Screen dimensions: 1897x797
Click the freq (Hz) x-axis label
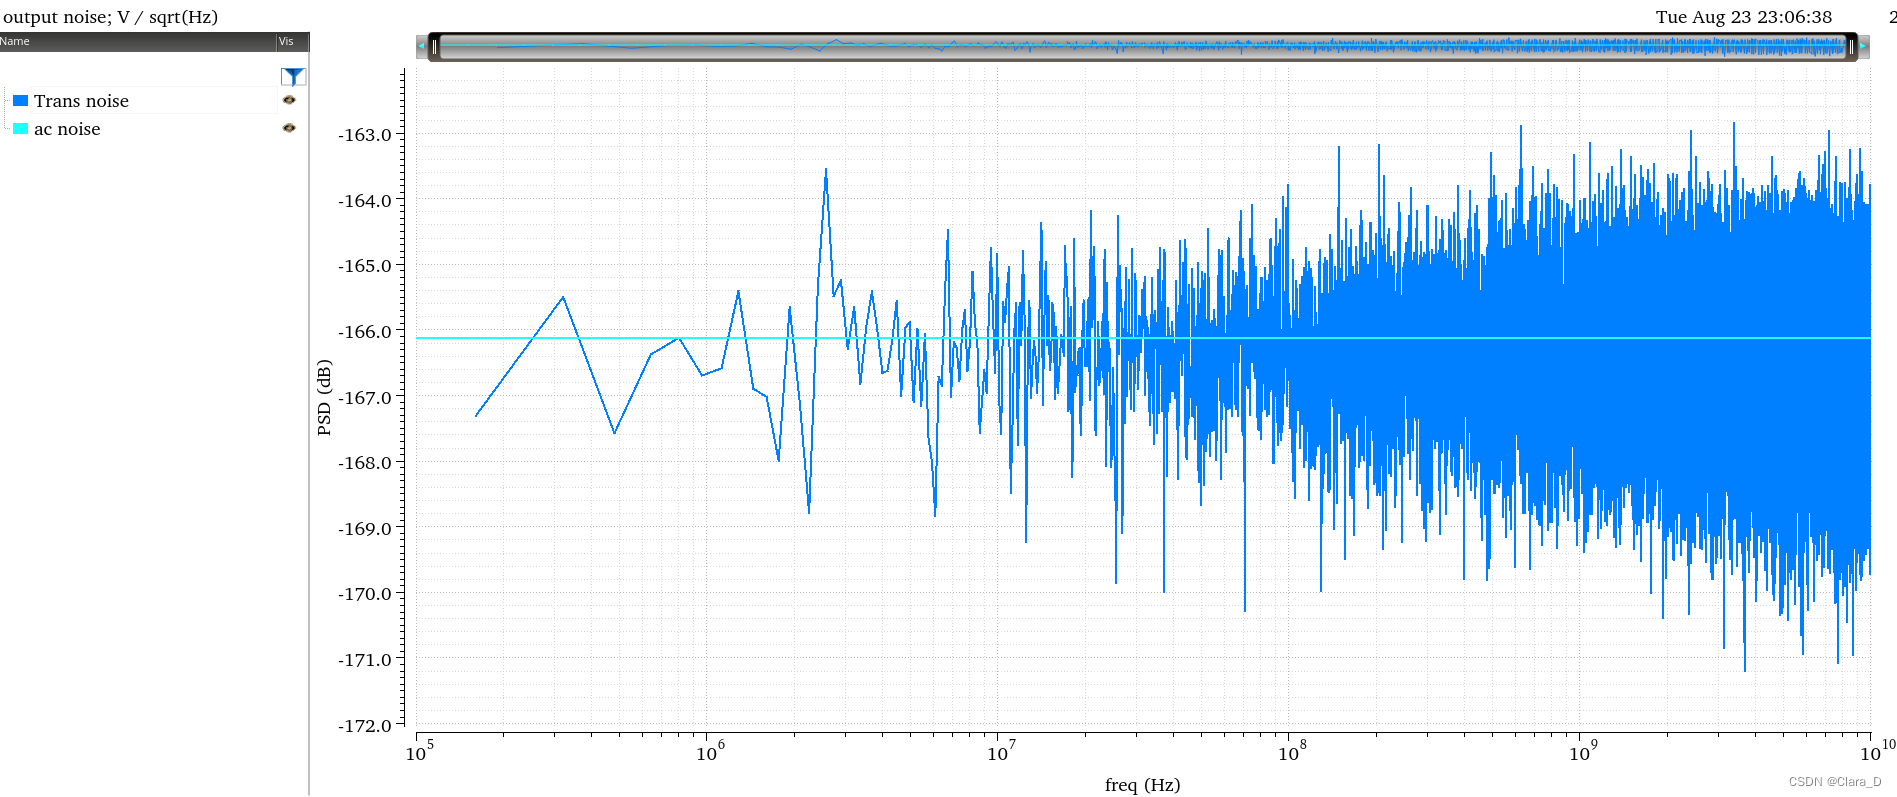click(x=1142, y=785)
